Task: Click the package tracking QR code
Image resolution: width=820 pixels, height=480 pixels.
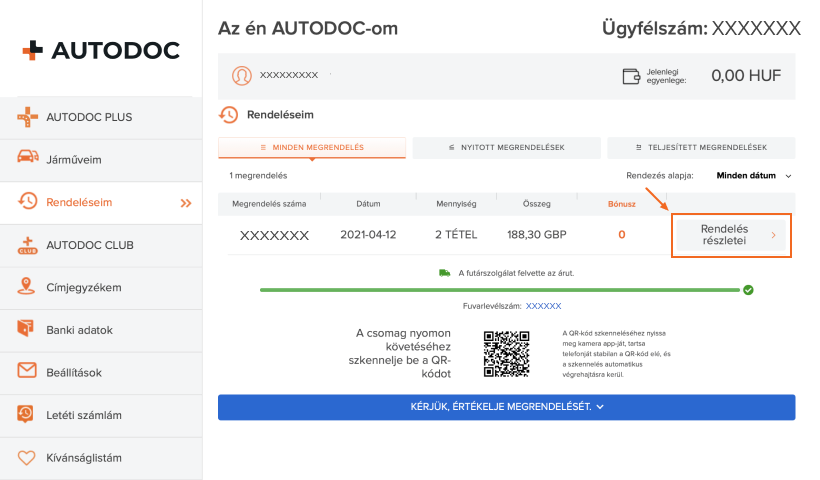Action: (506, 353)
